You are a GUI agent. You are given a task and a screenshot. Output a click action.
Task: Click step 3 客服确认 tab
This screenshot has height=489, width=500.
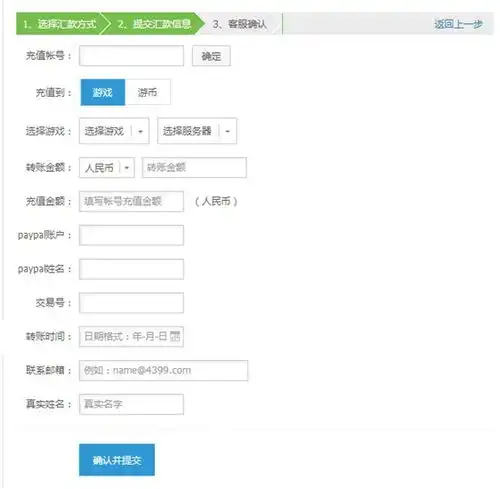click(240, 24)
